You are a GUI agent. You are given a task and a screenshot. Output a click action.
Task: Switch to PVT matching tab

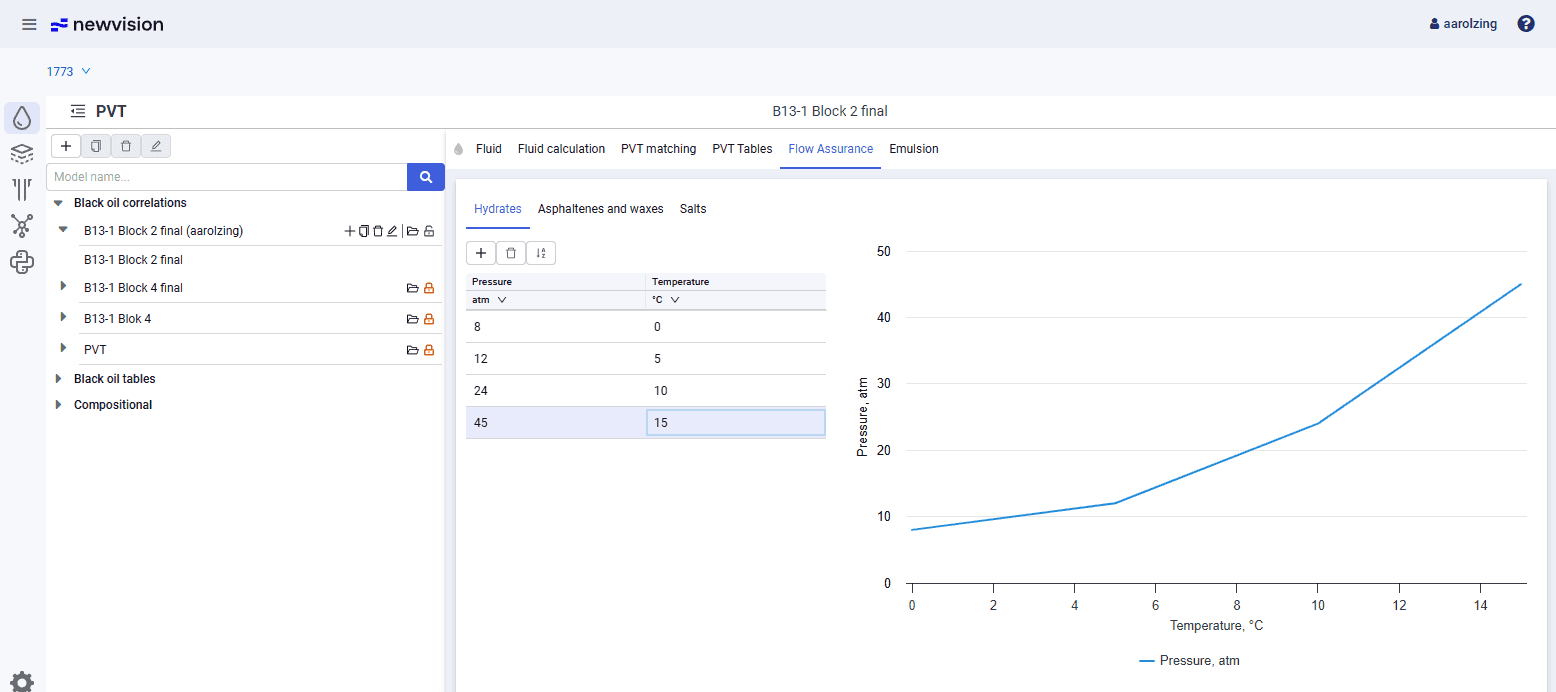pos(658,149)
